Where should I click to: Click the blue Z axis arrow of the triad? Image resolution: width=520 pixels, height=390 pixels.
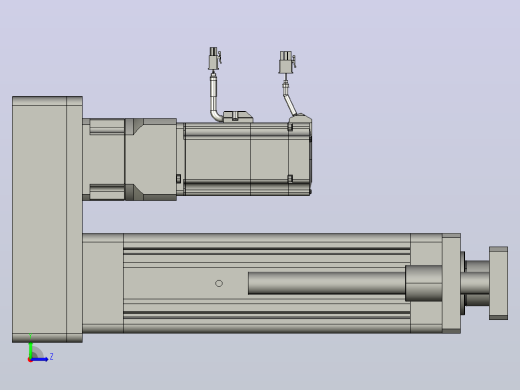tap(39, 359)
